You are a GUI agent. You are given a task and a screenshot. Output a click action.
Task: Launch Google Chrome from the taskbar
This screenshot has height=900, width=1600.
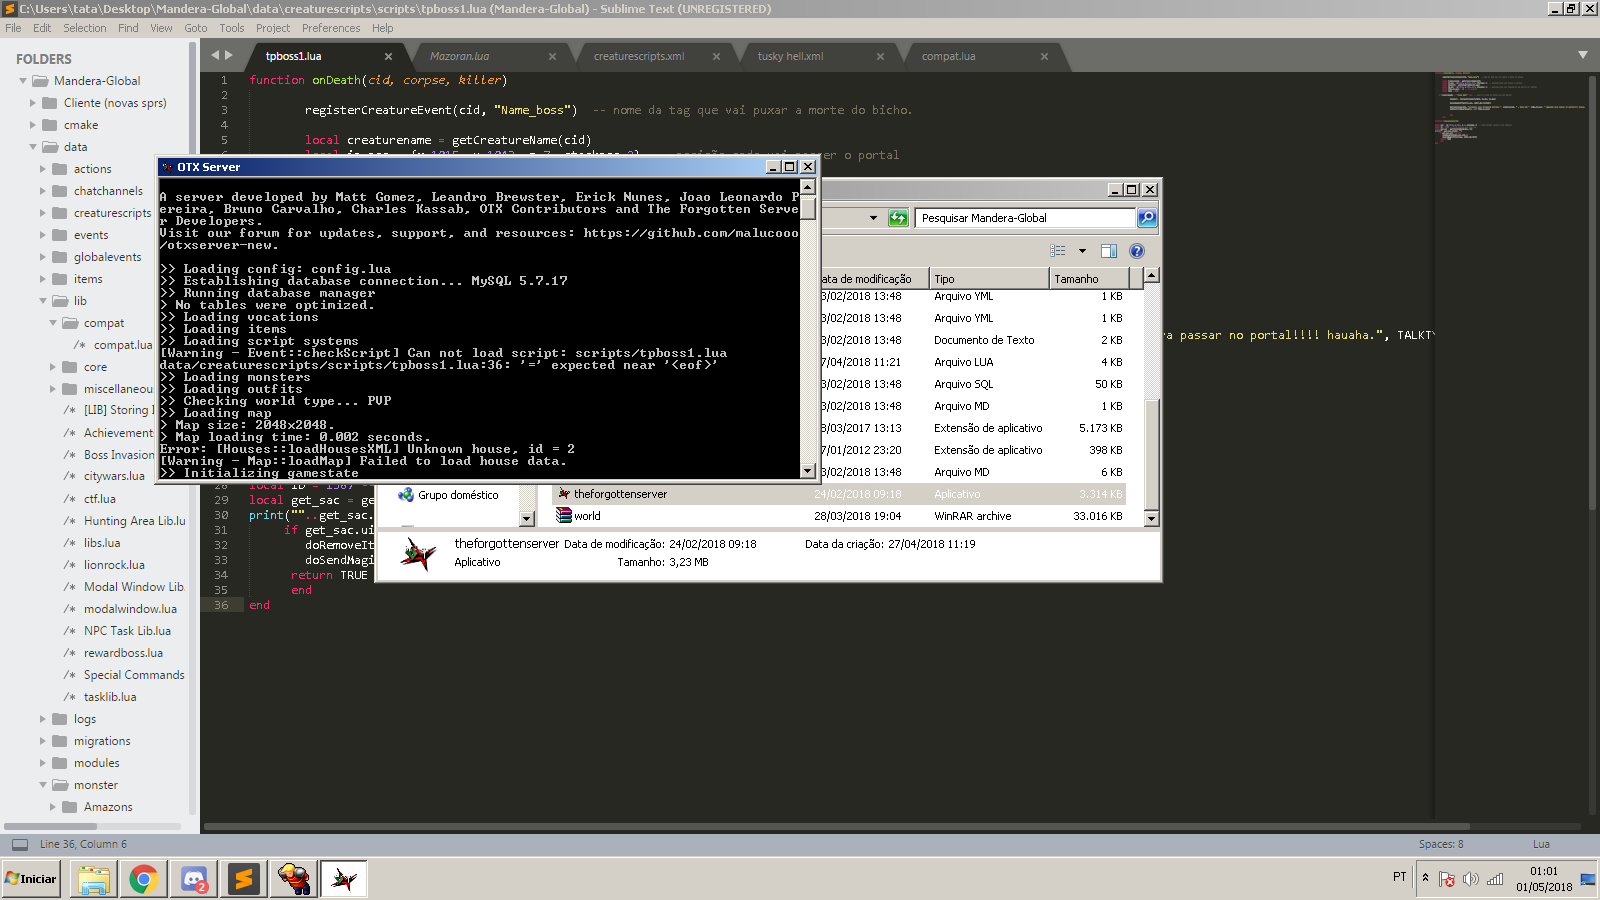tap(143, 879)
